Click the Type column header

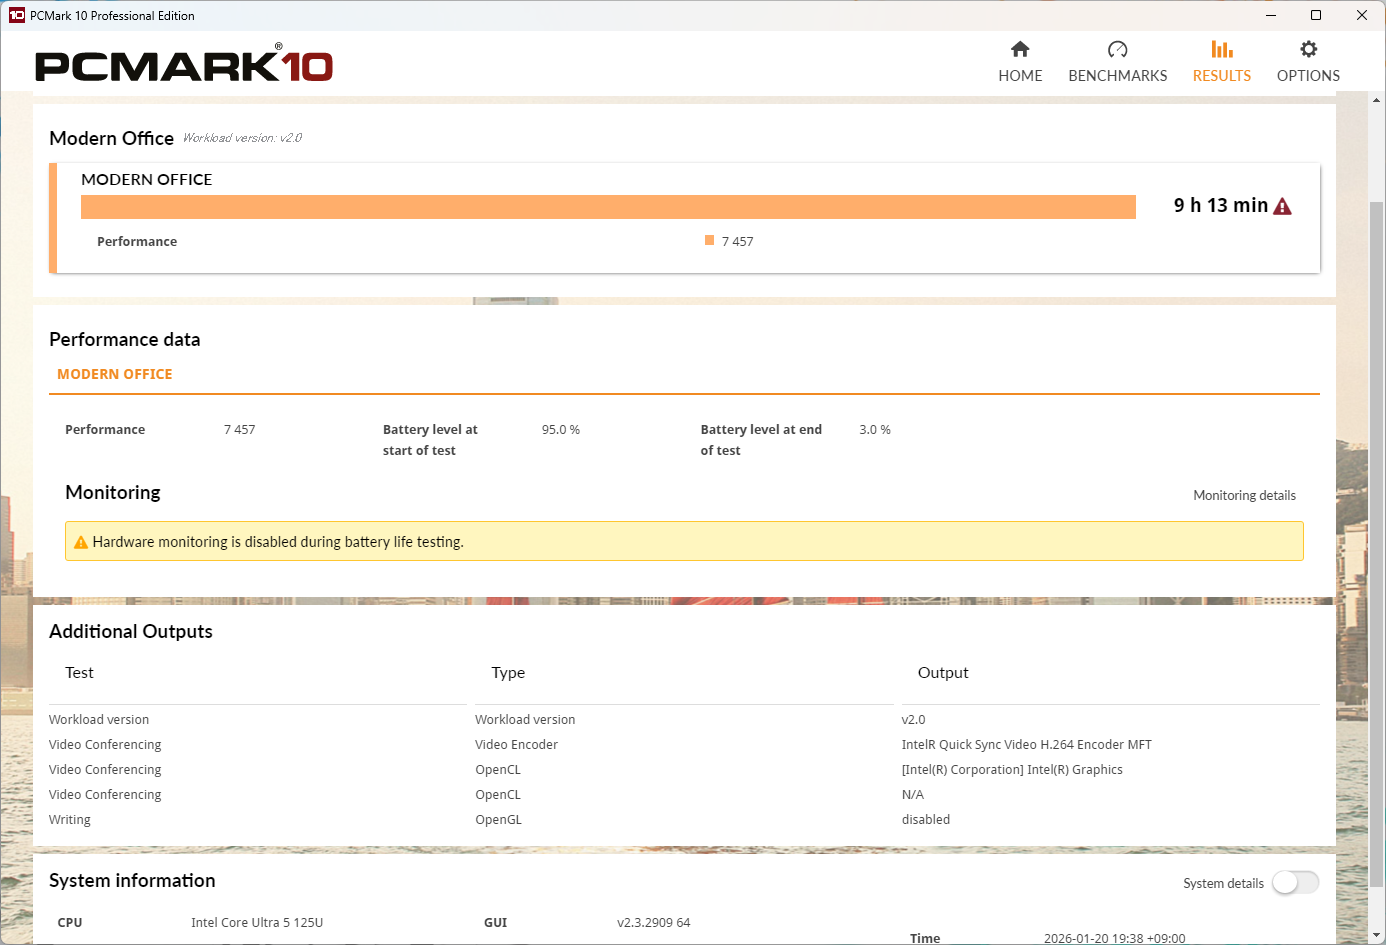(508, 672)
